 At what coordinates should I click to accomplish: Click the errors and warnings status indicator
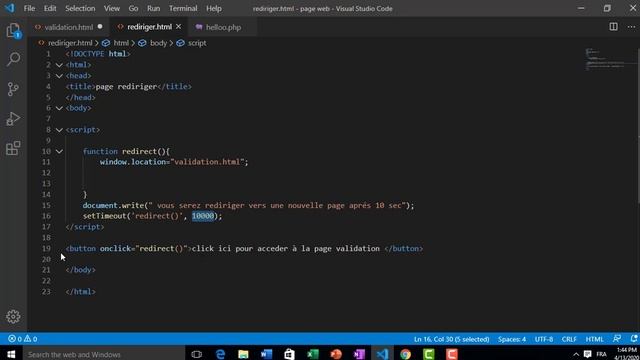22,339
